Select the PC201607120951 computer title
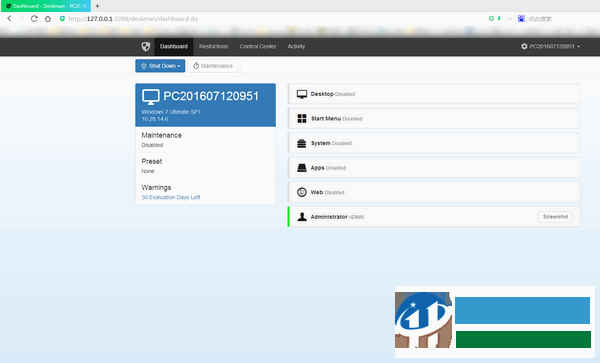 pos(211,96)
